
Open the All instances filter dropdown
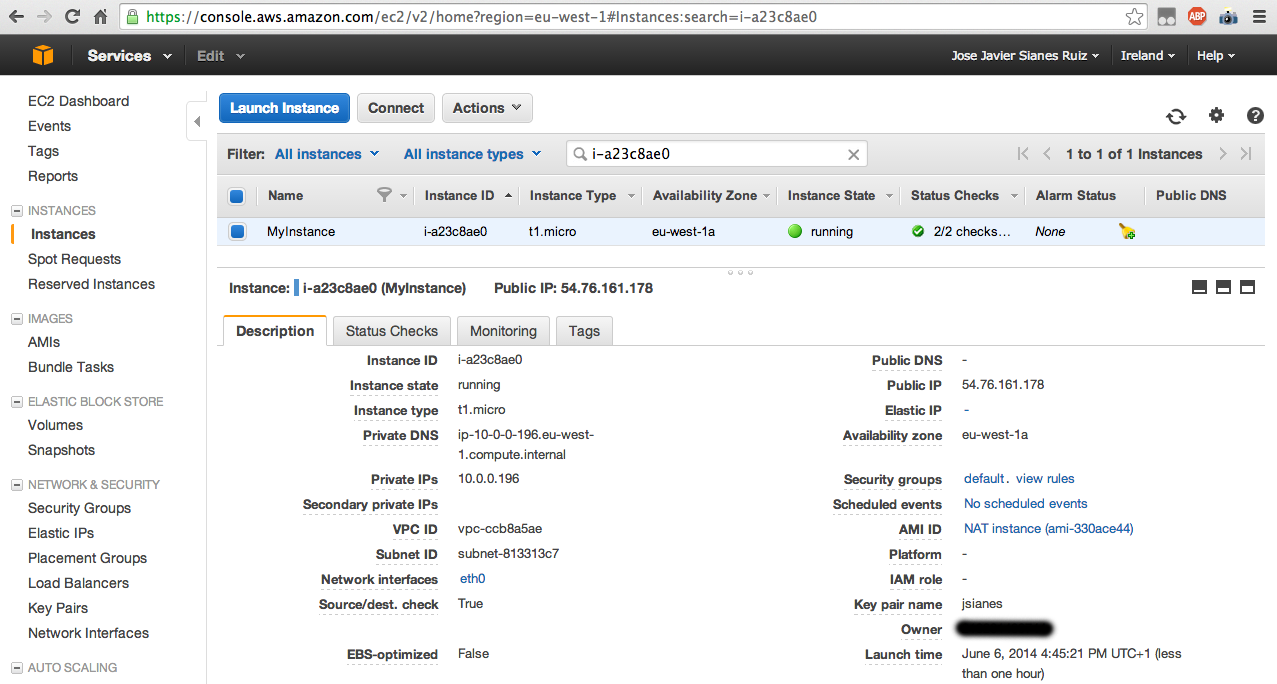point(327,154)
